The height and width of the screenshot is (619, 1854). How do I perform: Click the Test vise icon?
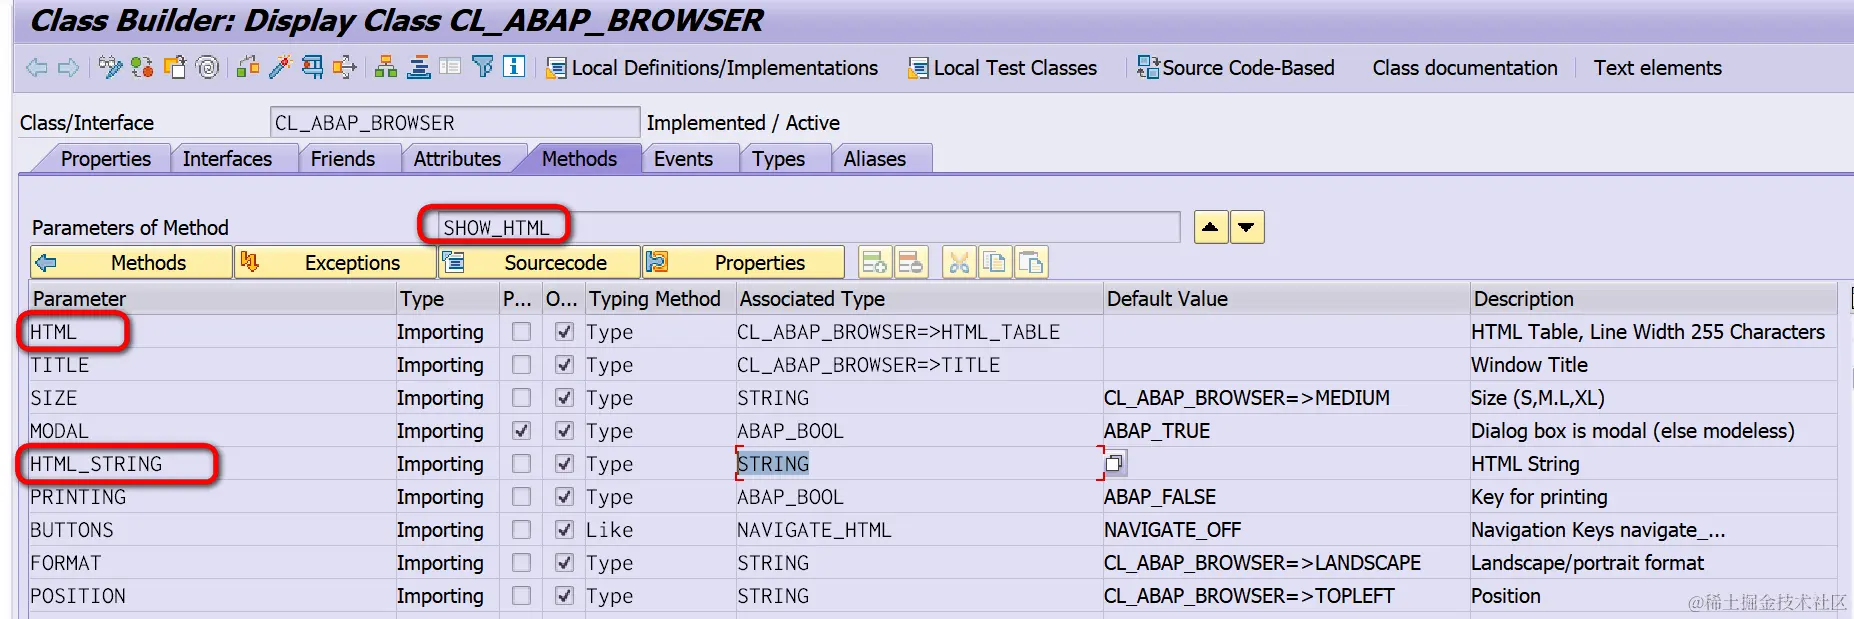[x=312, y=67]
